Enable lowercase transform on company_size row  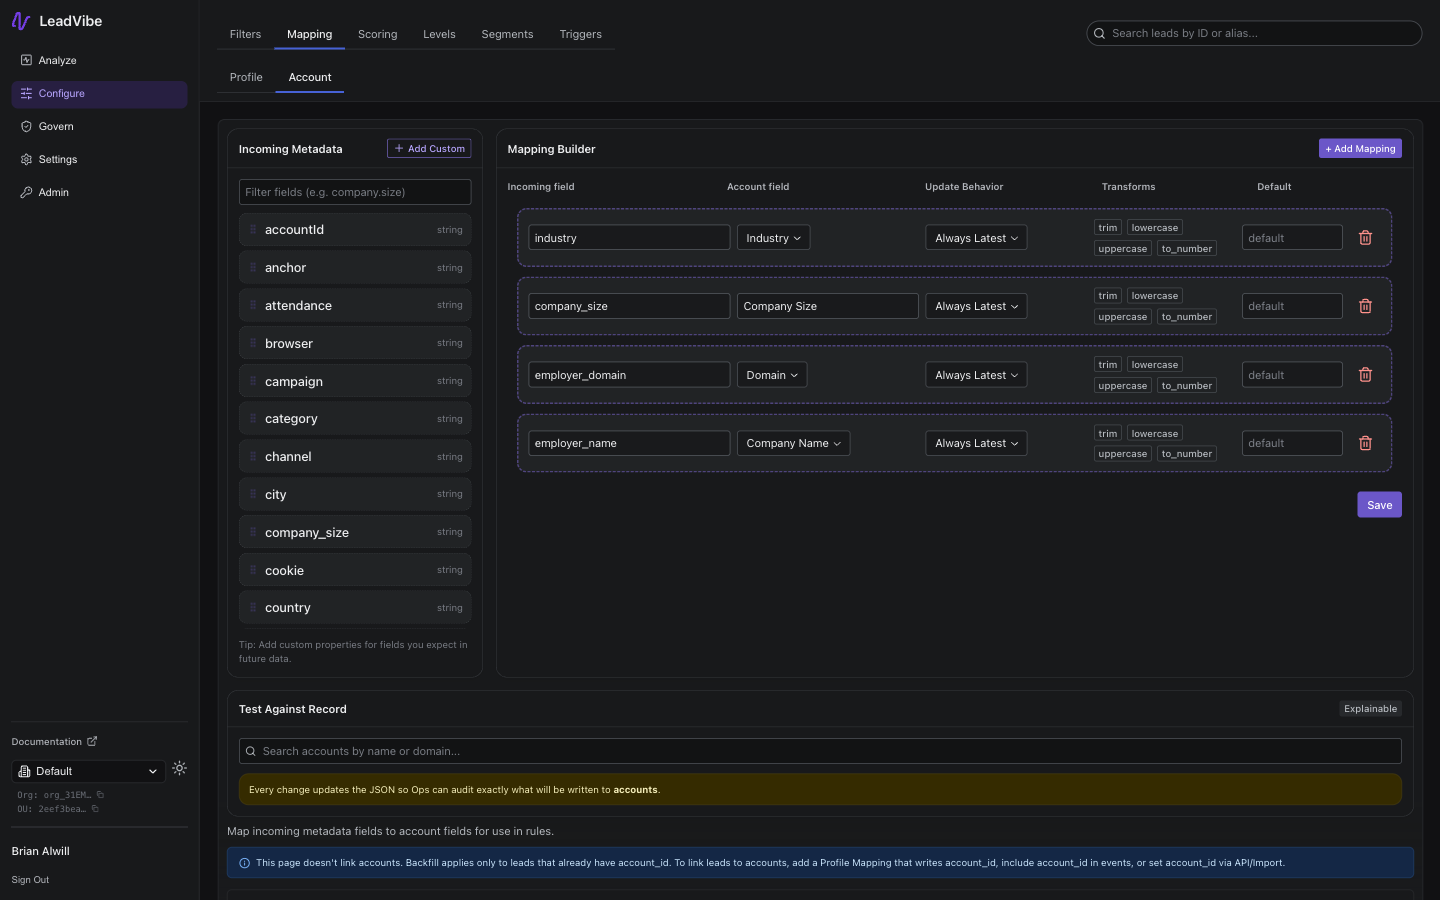[1154, 296]
